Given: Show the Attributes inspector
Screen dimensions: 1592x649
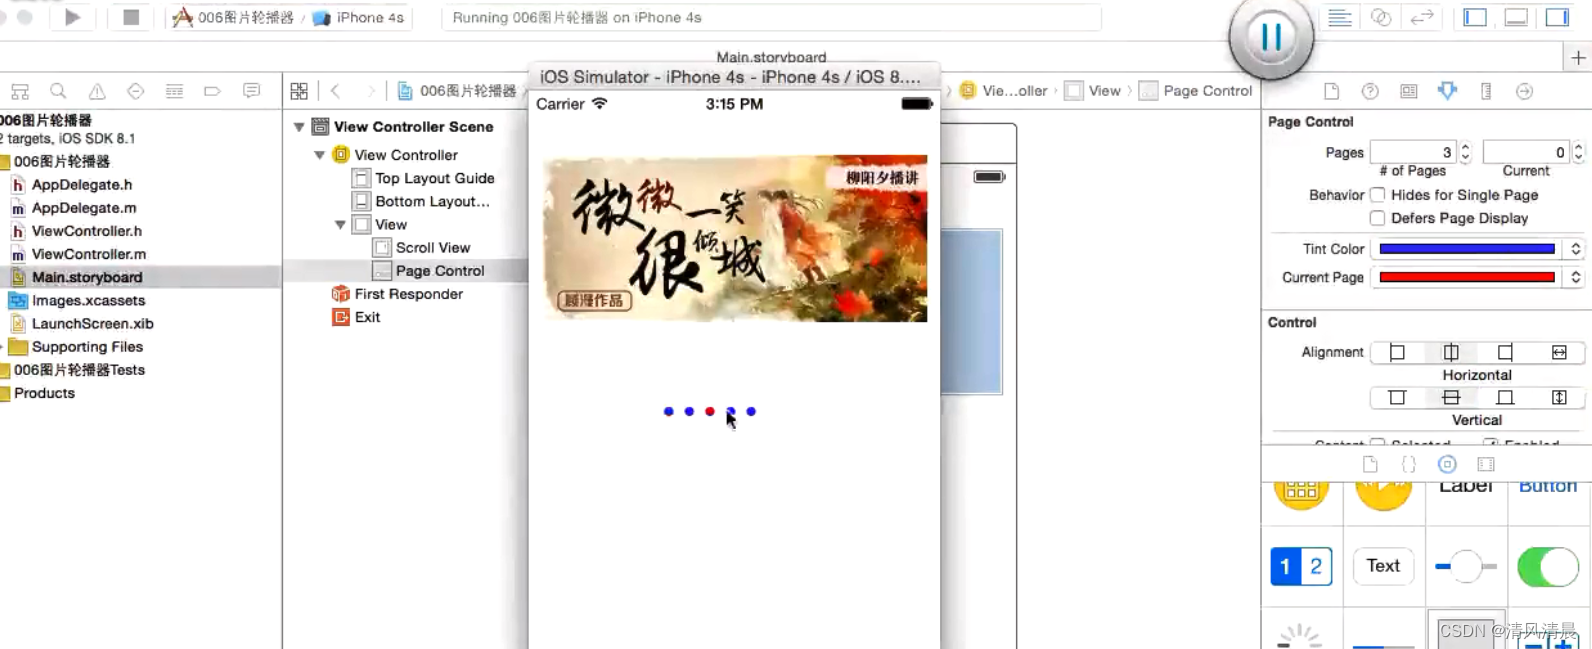Looking at the screenshot, I should click(1447, 91).
